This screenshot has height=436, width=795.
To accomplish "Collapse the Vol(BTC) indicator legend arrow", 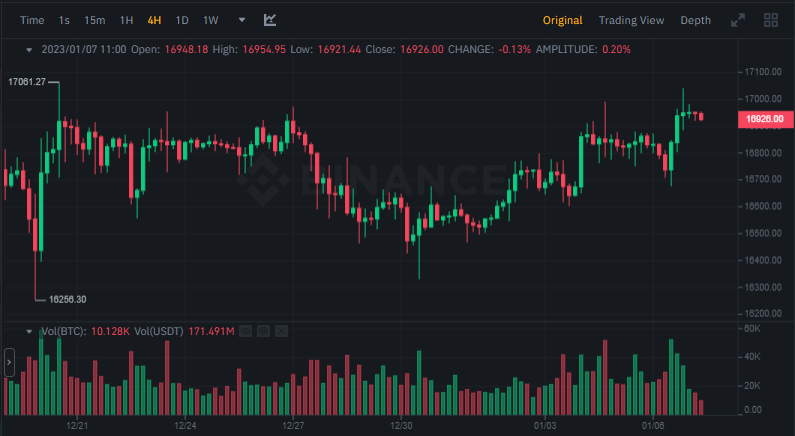I will coord(30,331).
